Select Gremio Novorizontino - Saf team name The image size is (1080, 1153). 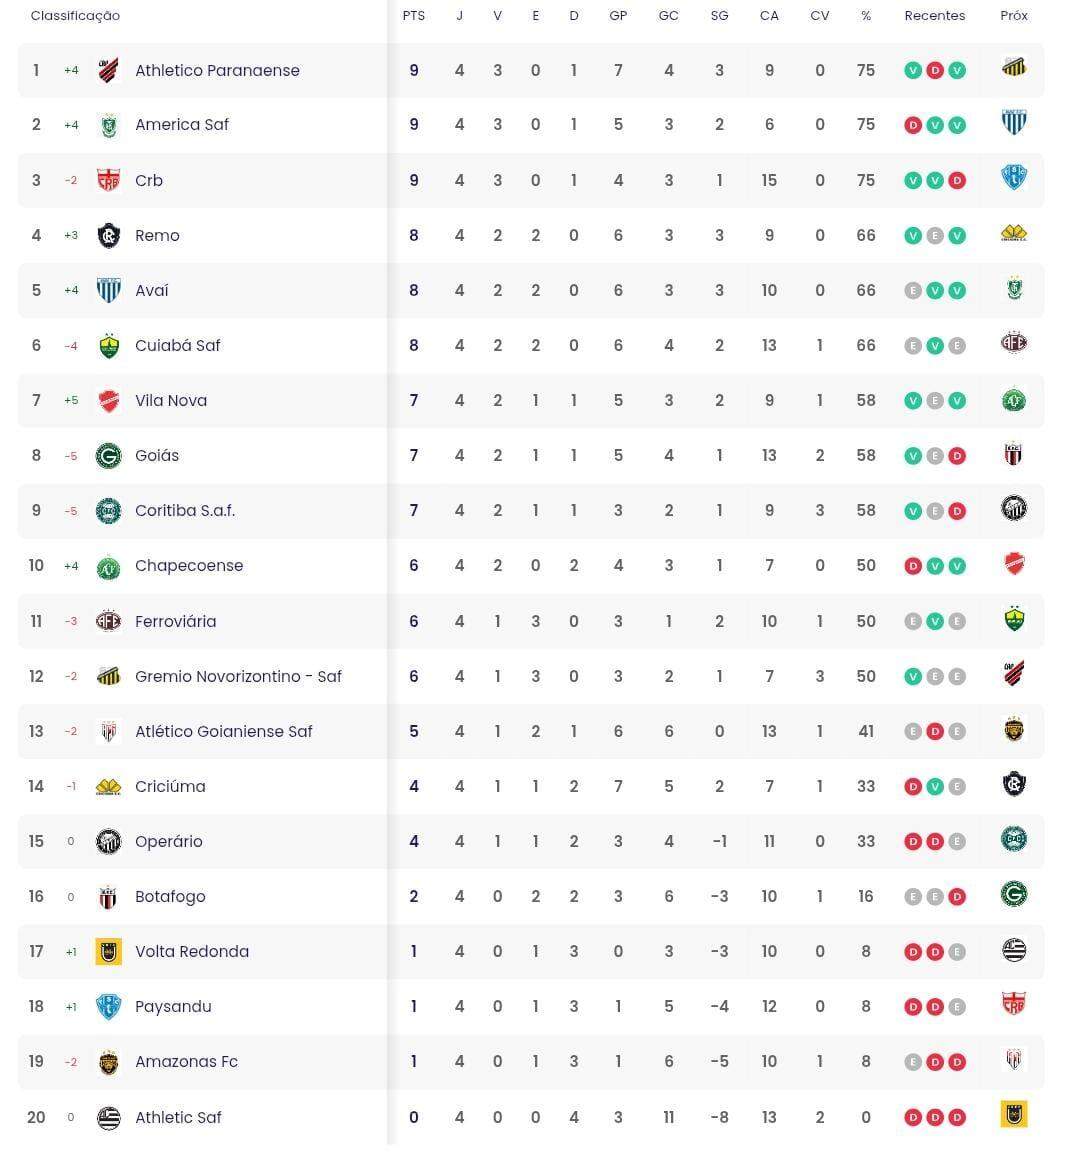238,676
